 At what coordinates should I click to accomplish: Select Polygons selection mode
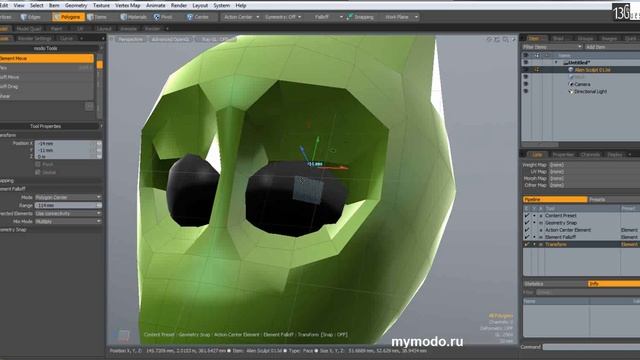[68, 17]
